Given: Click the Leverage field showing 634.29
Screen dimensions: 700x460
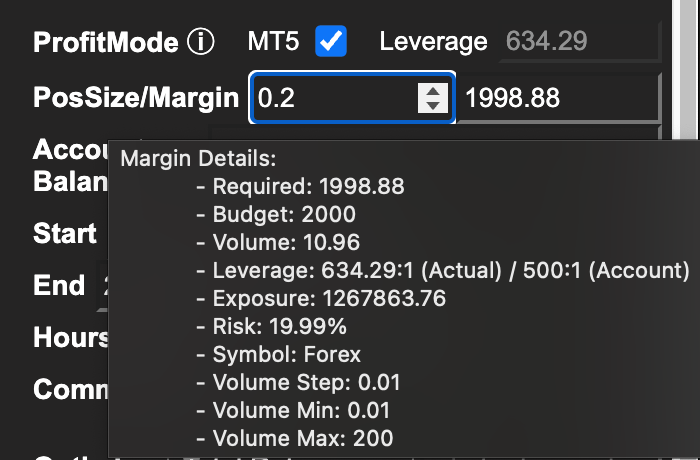Looking at the screenshot, I should point(580,42).
